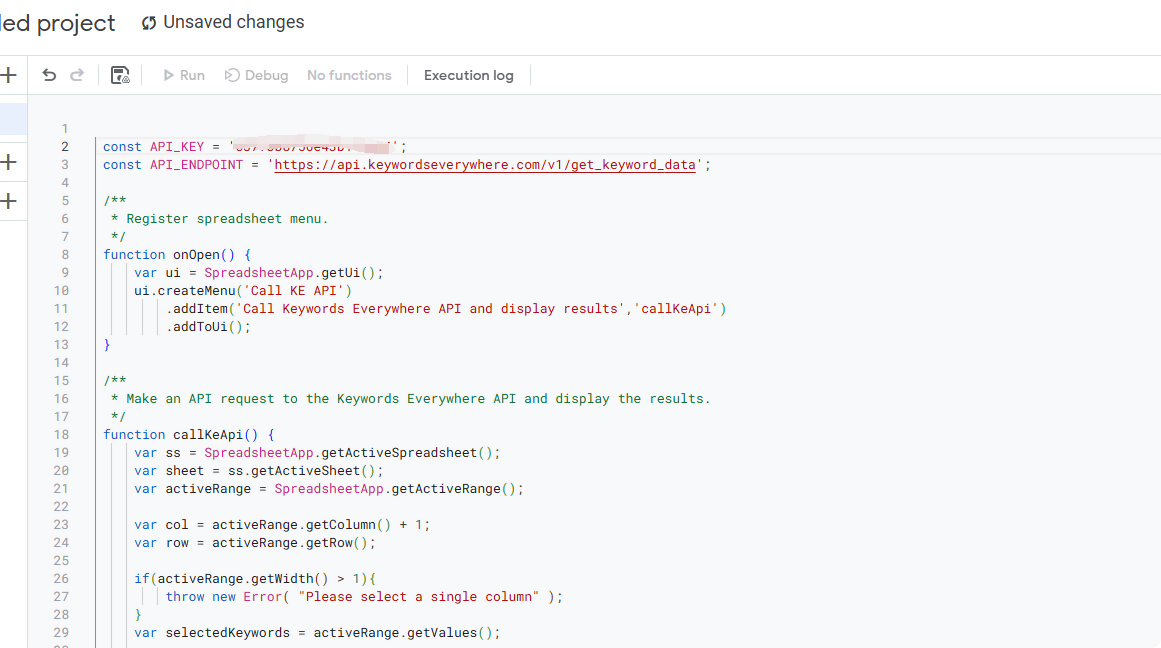This screenshot has height=648, width=1161.
Task: Click 'var sheet = ss.getActiveSheet();' line
Action: [258, 470]
